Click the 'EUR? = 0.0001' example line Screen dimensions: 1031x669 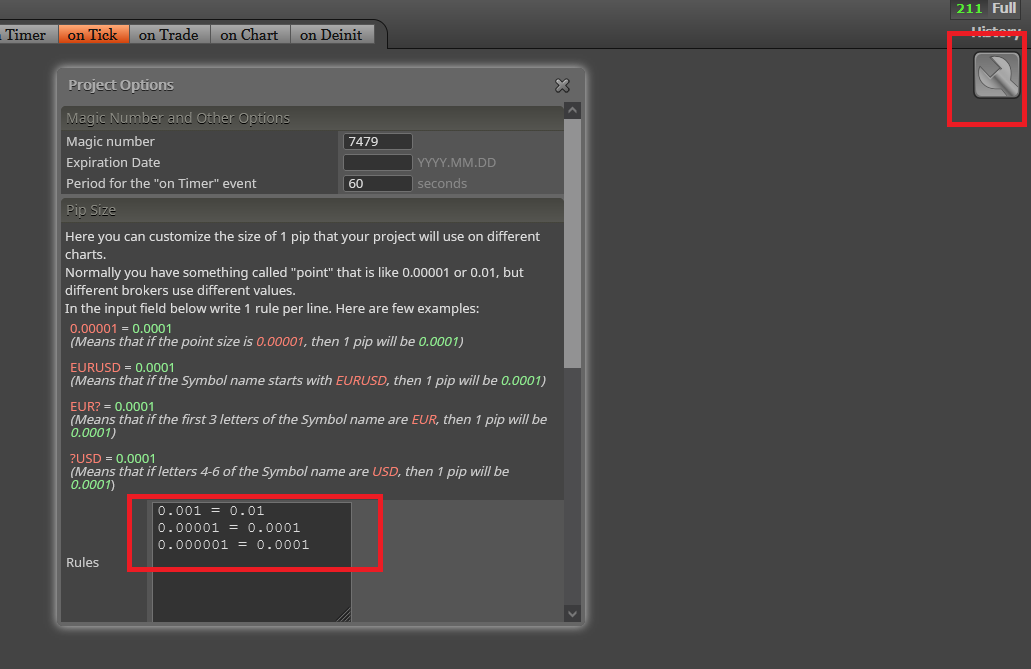tap(112, 407)
